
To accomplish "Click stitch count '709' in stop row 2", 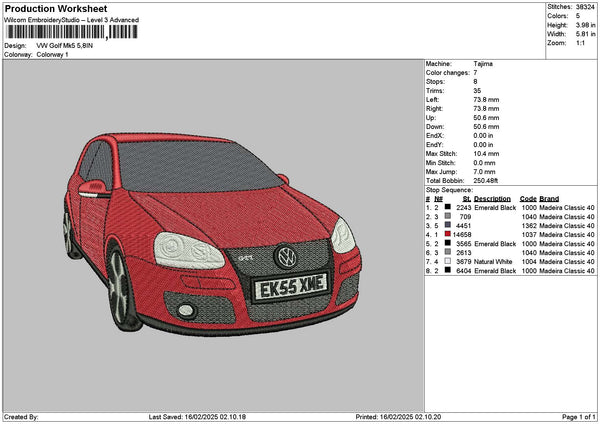I will click(465, 217).
